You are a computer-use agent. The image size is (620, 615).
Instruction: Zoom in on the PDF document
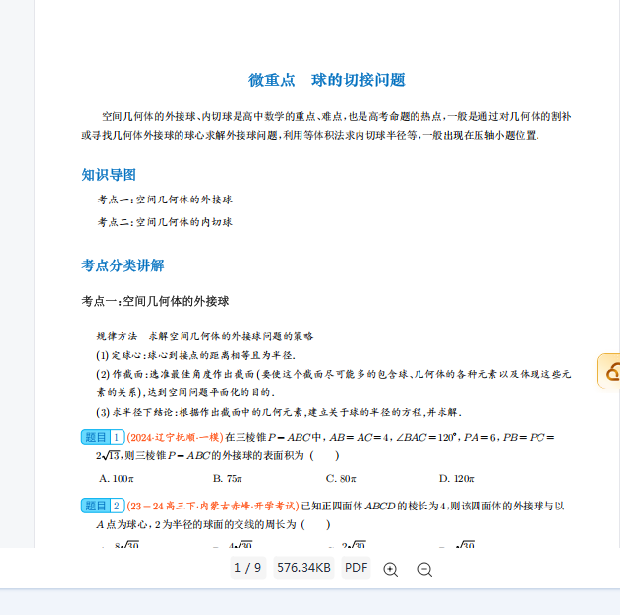[x=390, y=569]
